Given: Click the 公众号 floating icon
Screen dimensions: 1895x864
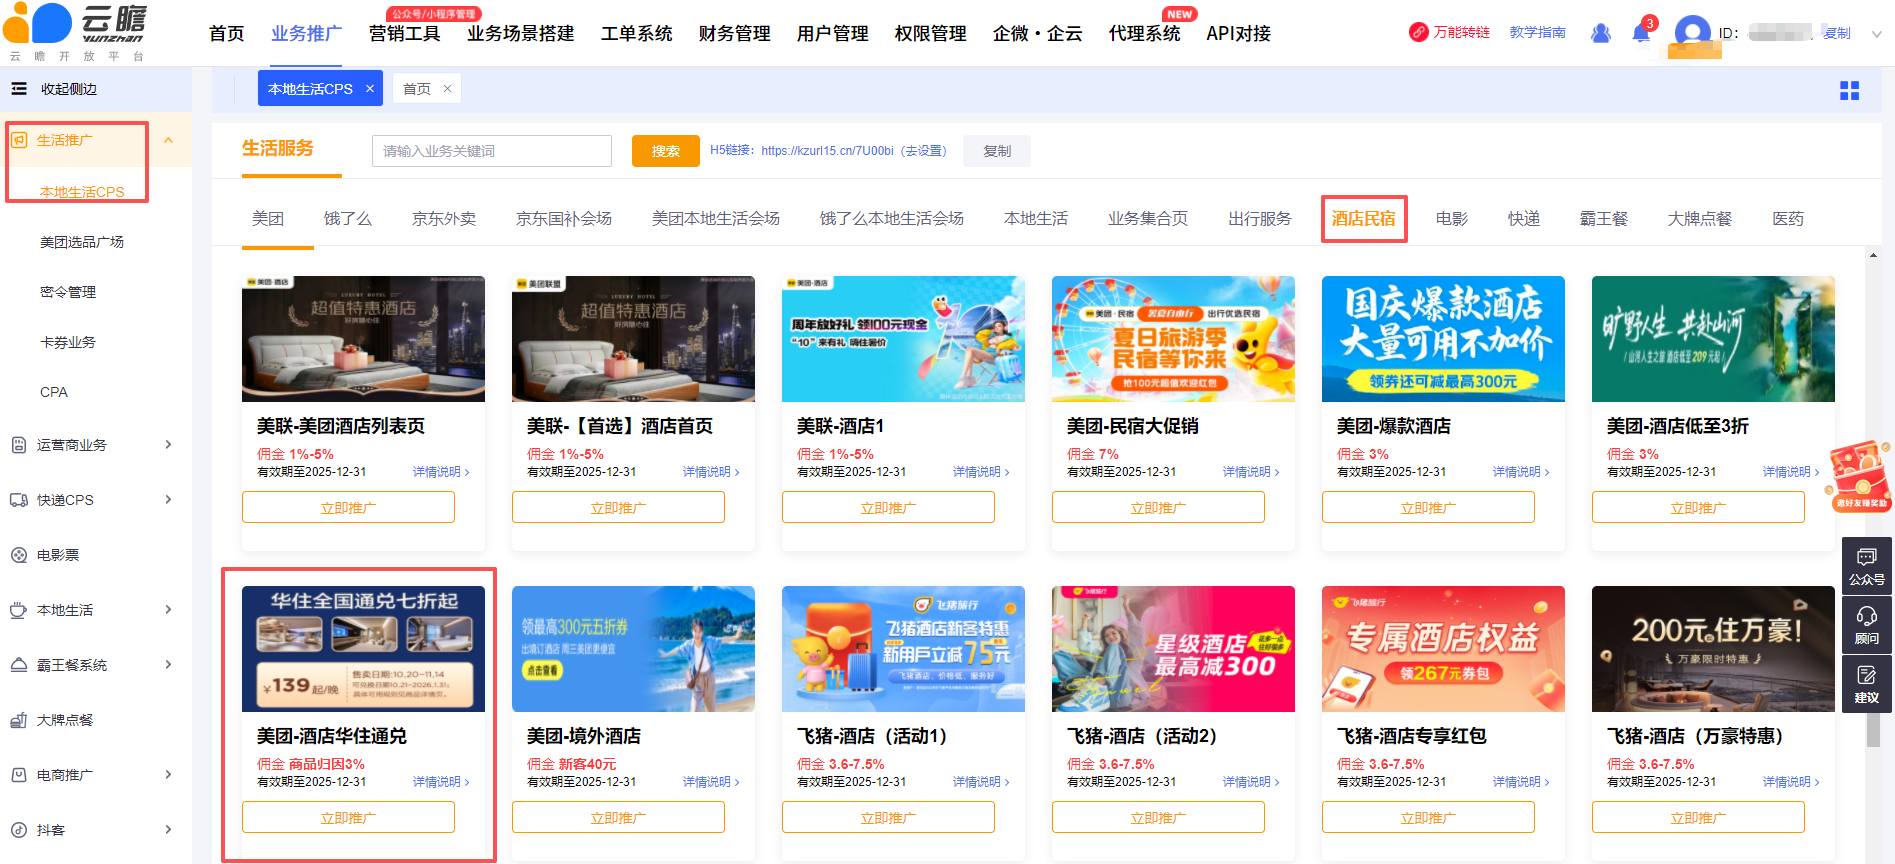Looking at the screenshot, I should pos(1866,566).
